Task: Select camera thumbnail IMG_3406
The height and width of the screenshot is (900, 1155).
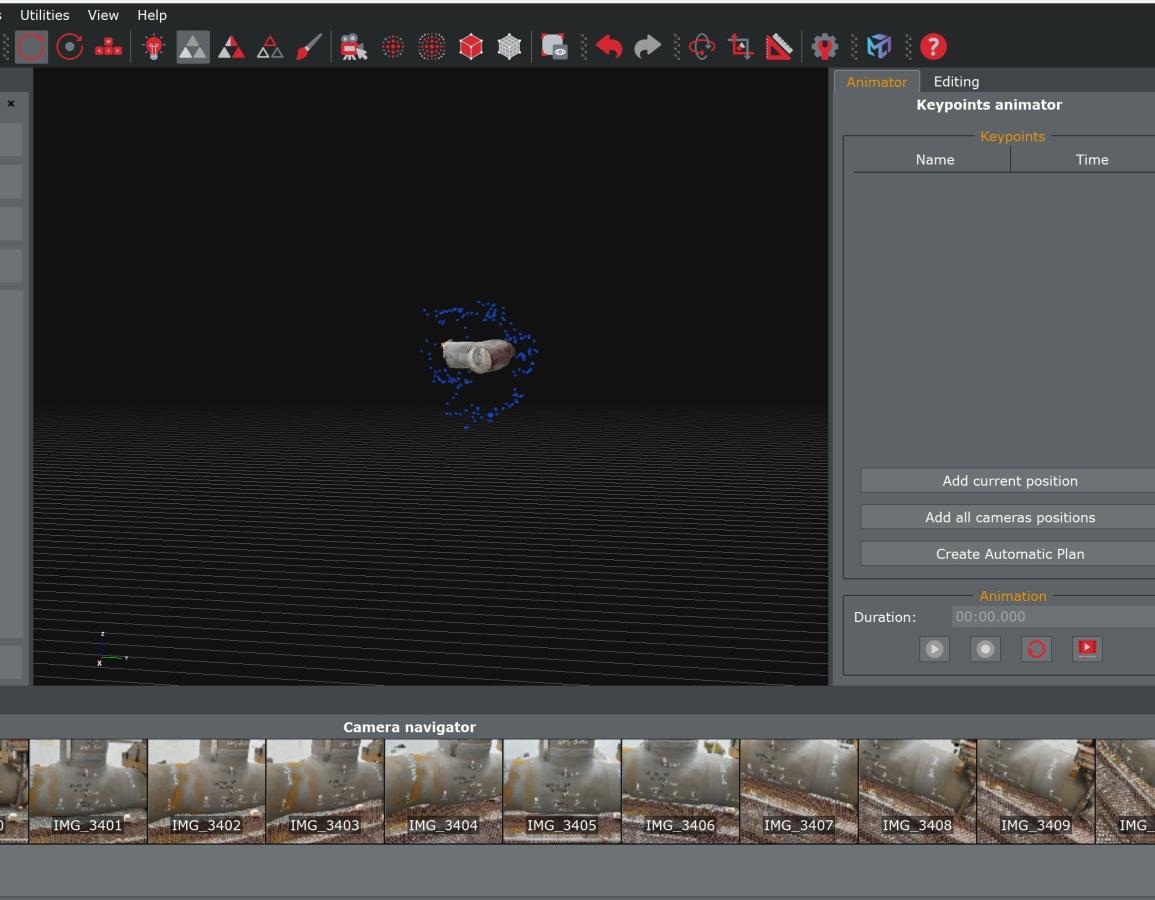Action: (x=681, y=792)
